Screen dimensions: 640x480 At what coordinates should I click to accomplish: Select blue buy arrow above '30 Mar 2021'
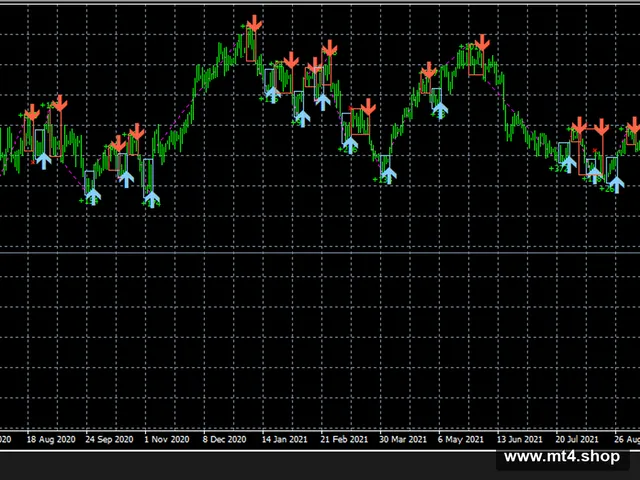click(389, 176)
